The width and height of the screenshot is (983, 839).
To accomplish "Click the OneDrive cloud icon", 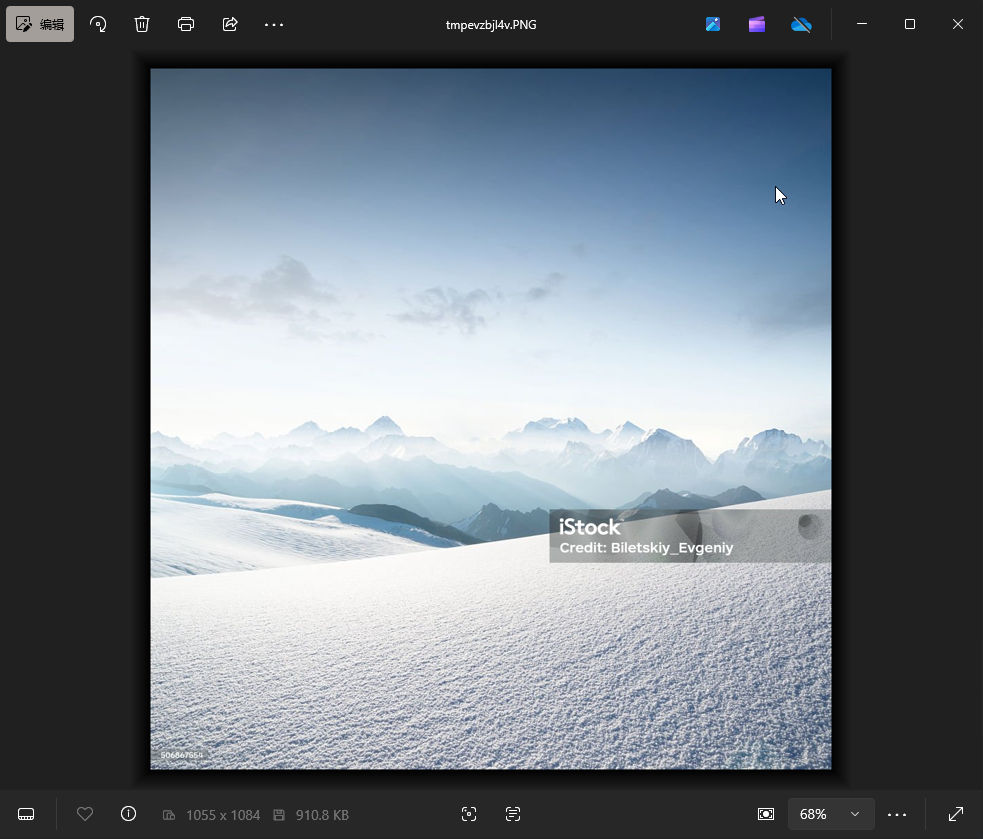I will [x=801, y=24].
